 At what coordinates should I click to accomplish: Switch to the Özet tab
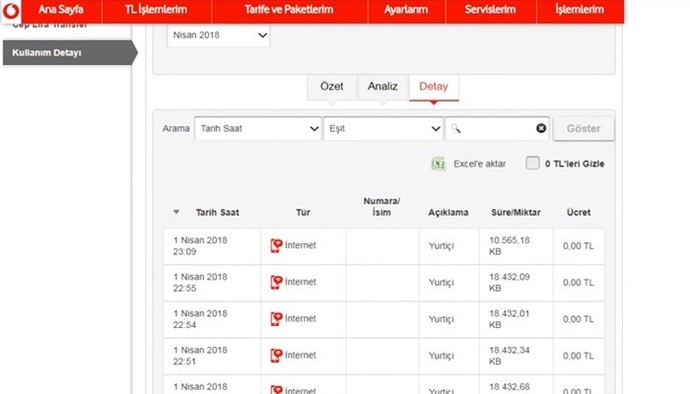pos(331,87)
